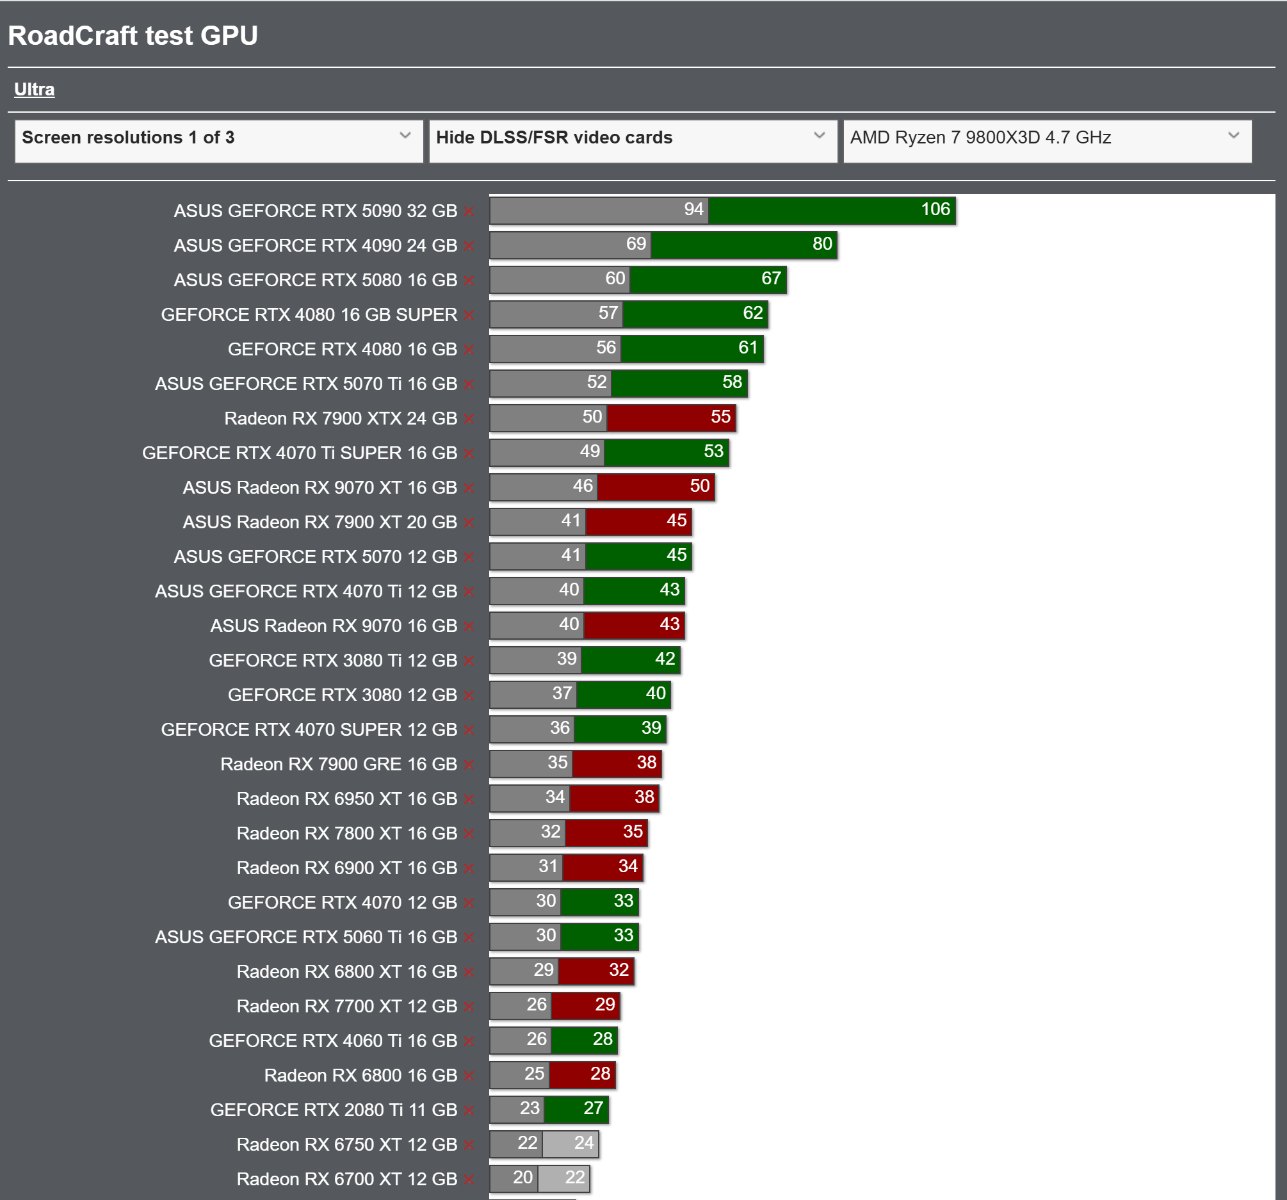Click red X next to Radeon RX 7700 XT

[x=468, y=1008]
